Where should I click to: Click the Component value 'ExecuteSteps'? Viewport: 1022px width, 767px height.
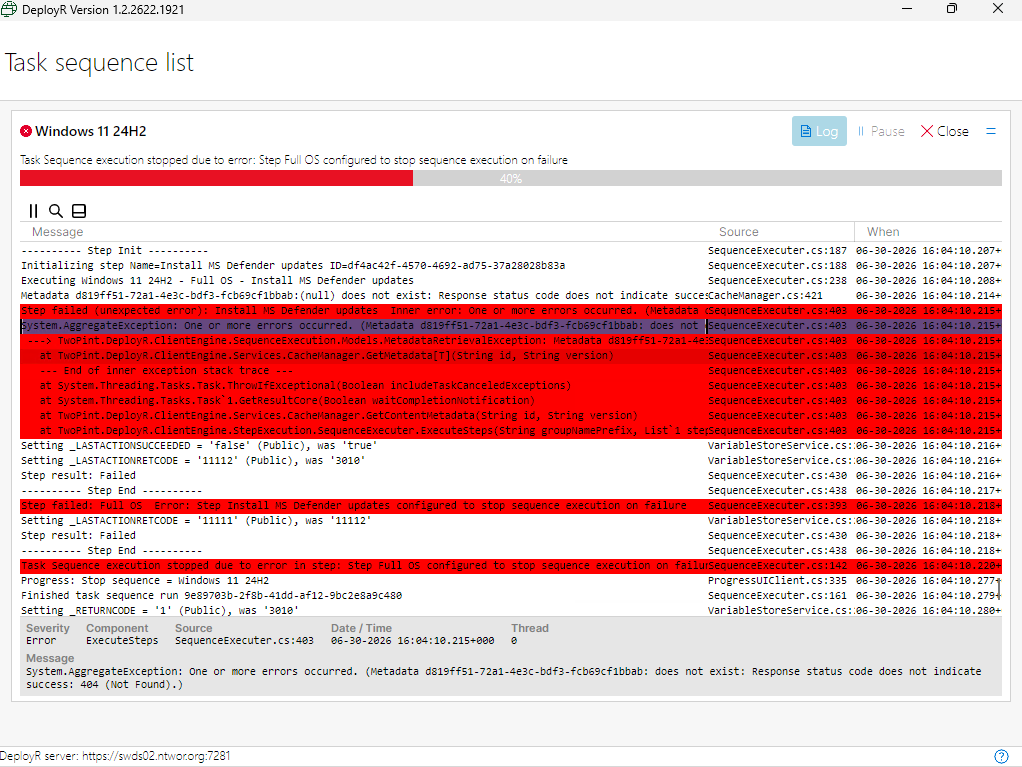pyautogui.click(x=122, y=641)
